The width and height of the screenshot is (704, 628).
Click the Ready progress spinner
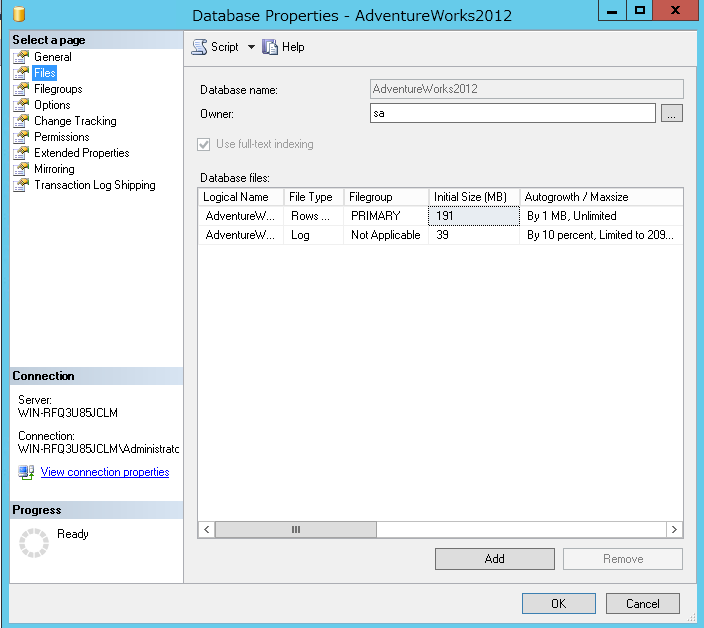[34, 543]
